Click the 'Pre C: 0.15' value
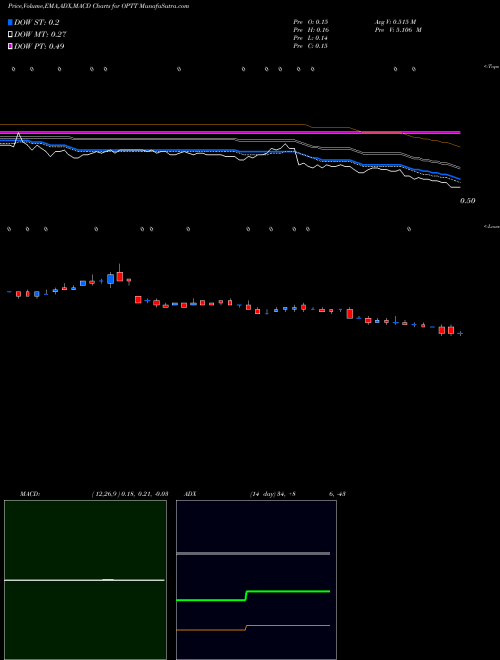The image size is (500, 660). pos(311,46)
